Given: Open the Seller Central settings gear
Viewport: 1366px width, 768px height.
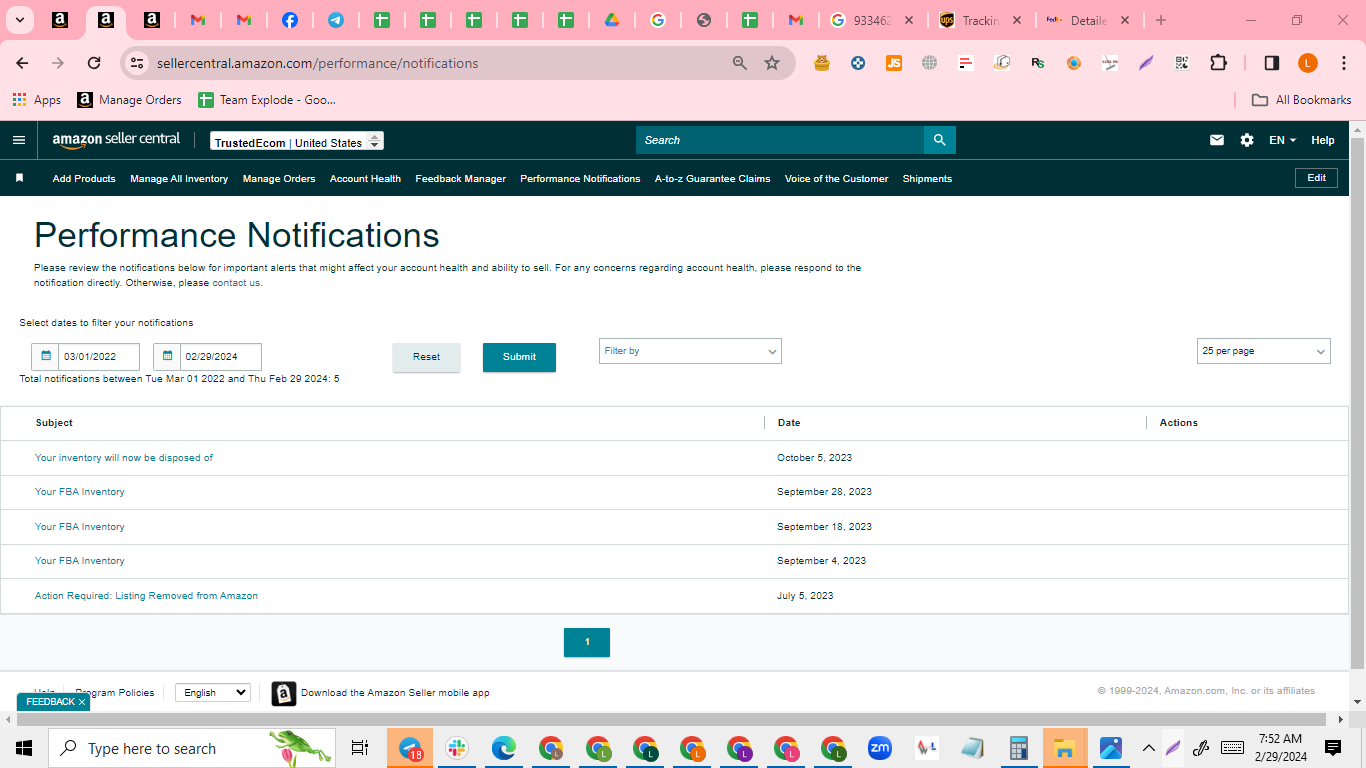Looking at the screenshot, I should tap(1247, 140).
